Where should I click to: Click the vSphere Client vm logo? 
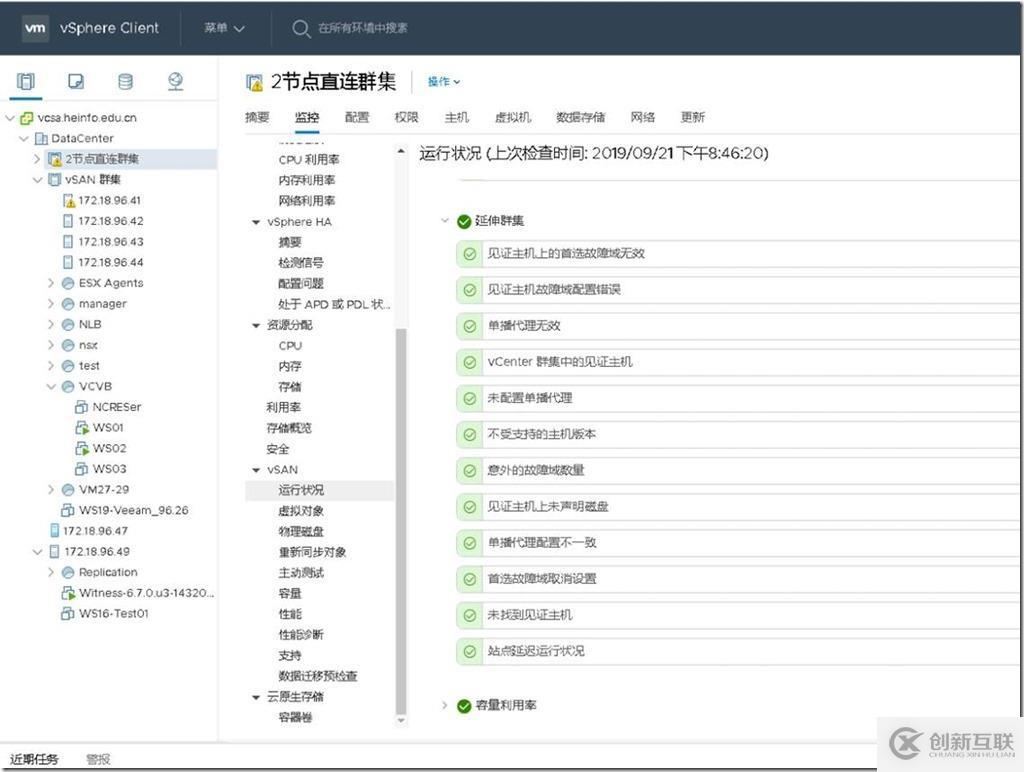[35, 28]
